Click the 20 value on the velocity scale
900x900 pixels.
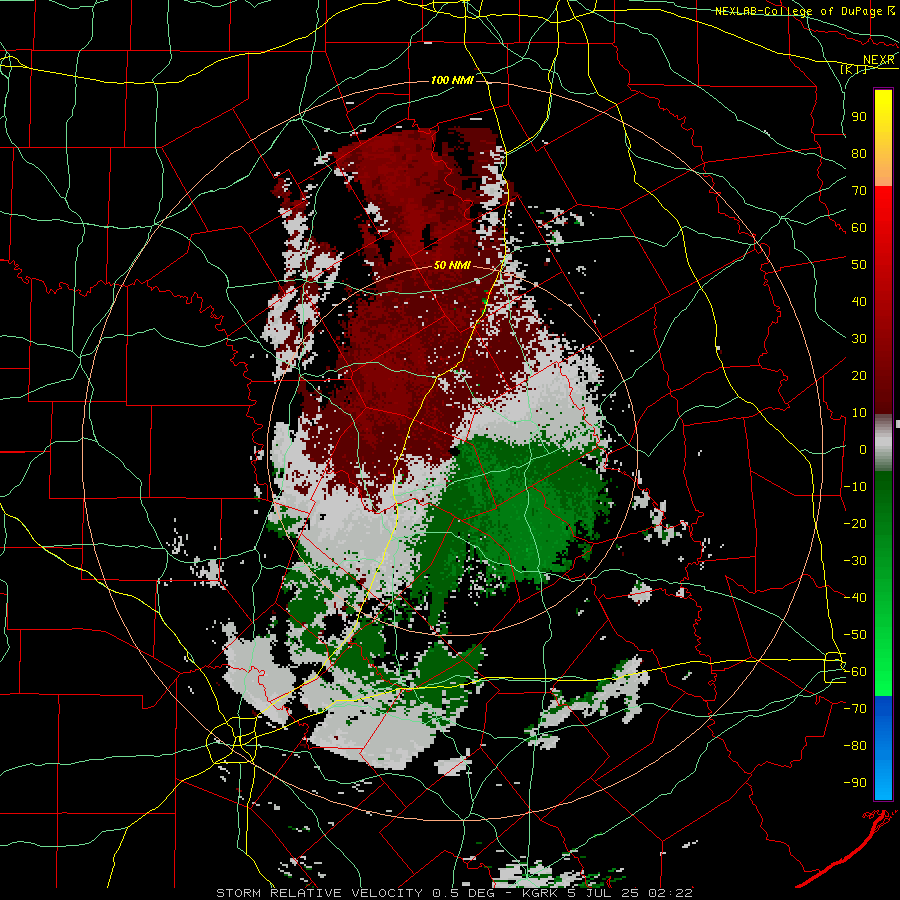pos(859,375)
